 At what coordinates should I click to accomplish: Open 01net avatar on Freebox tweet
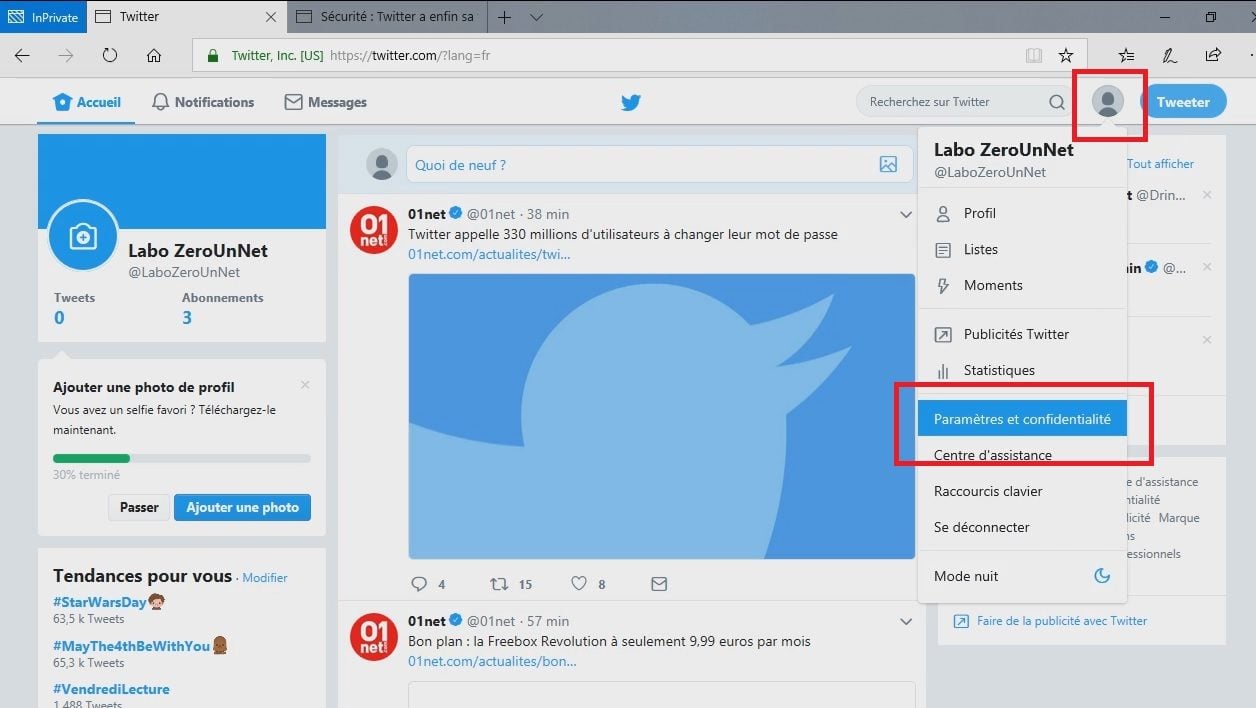coord(374,637)
